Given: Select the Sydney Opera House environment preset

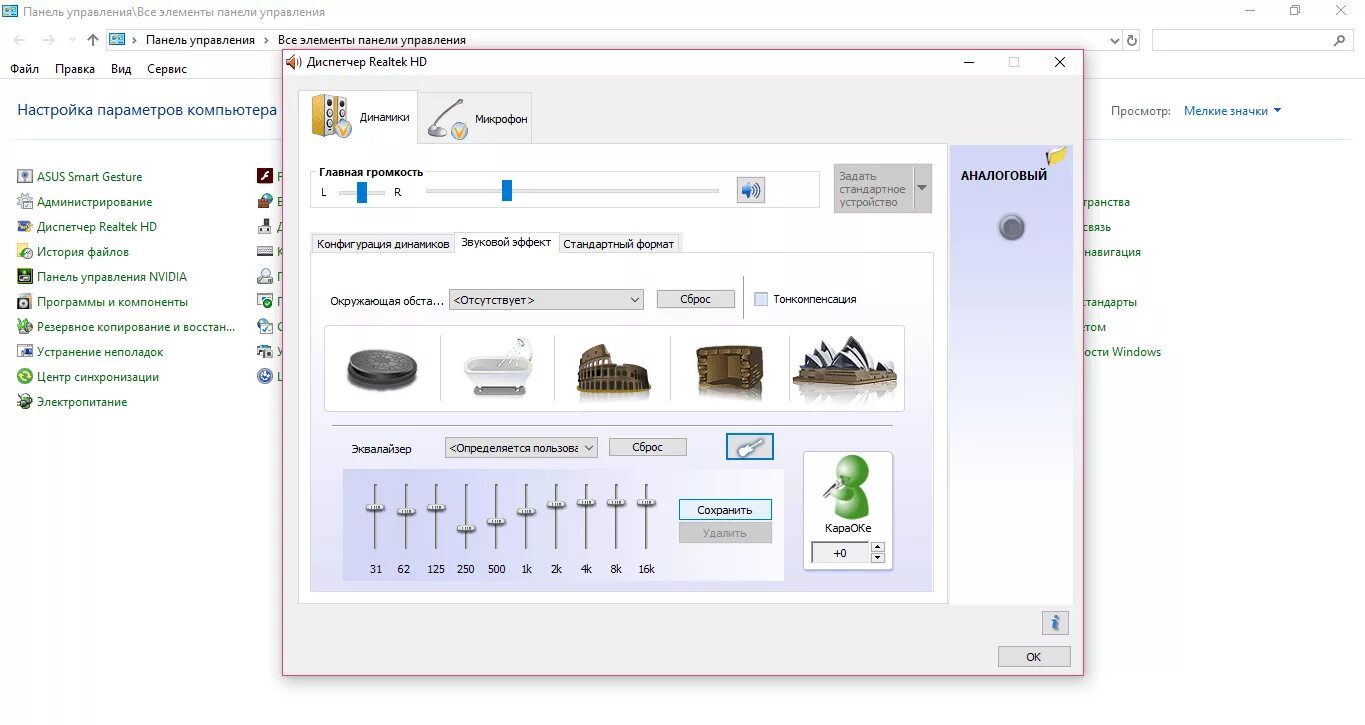Looking at the screenshot, I should point(845,368).
